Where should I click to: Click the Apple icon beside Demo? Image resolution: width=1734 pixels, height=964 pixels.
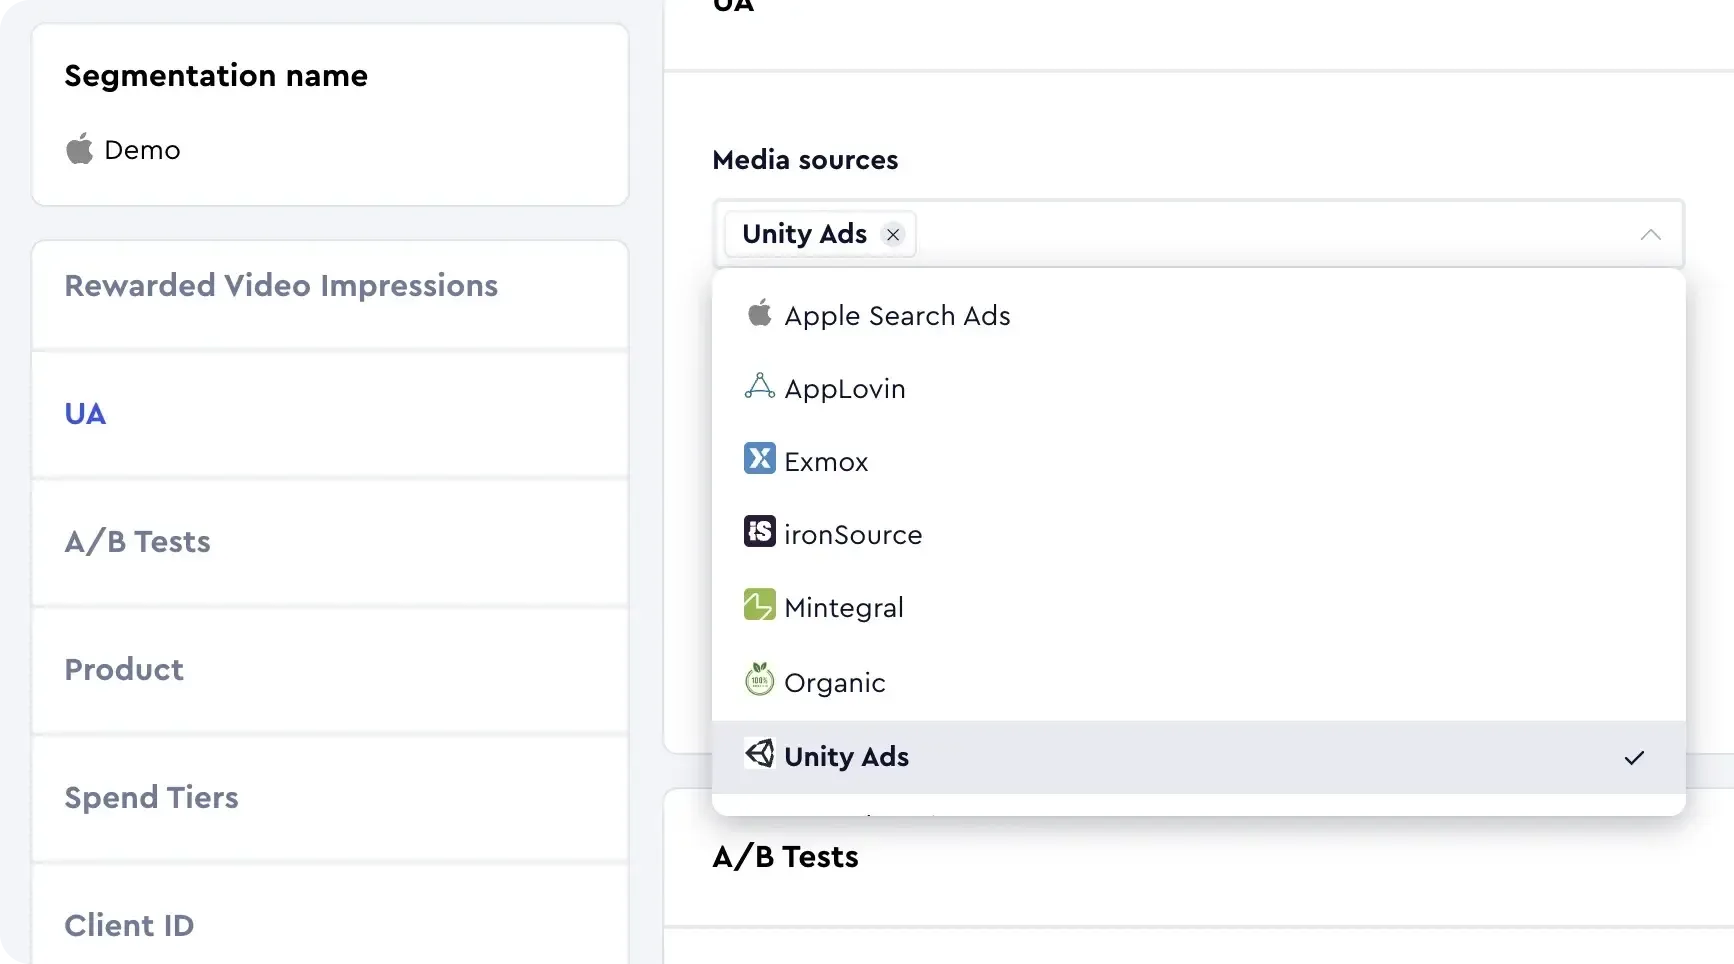pos(79,149)
